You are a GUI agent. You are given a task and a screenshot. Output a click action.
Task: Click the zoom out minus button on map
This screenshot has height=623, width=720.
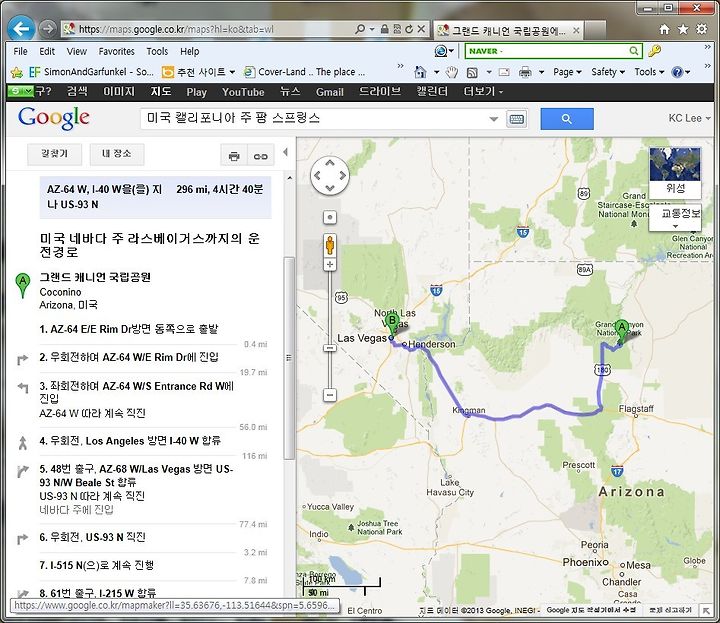tap(330, 395)
